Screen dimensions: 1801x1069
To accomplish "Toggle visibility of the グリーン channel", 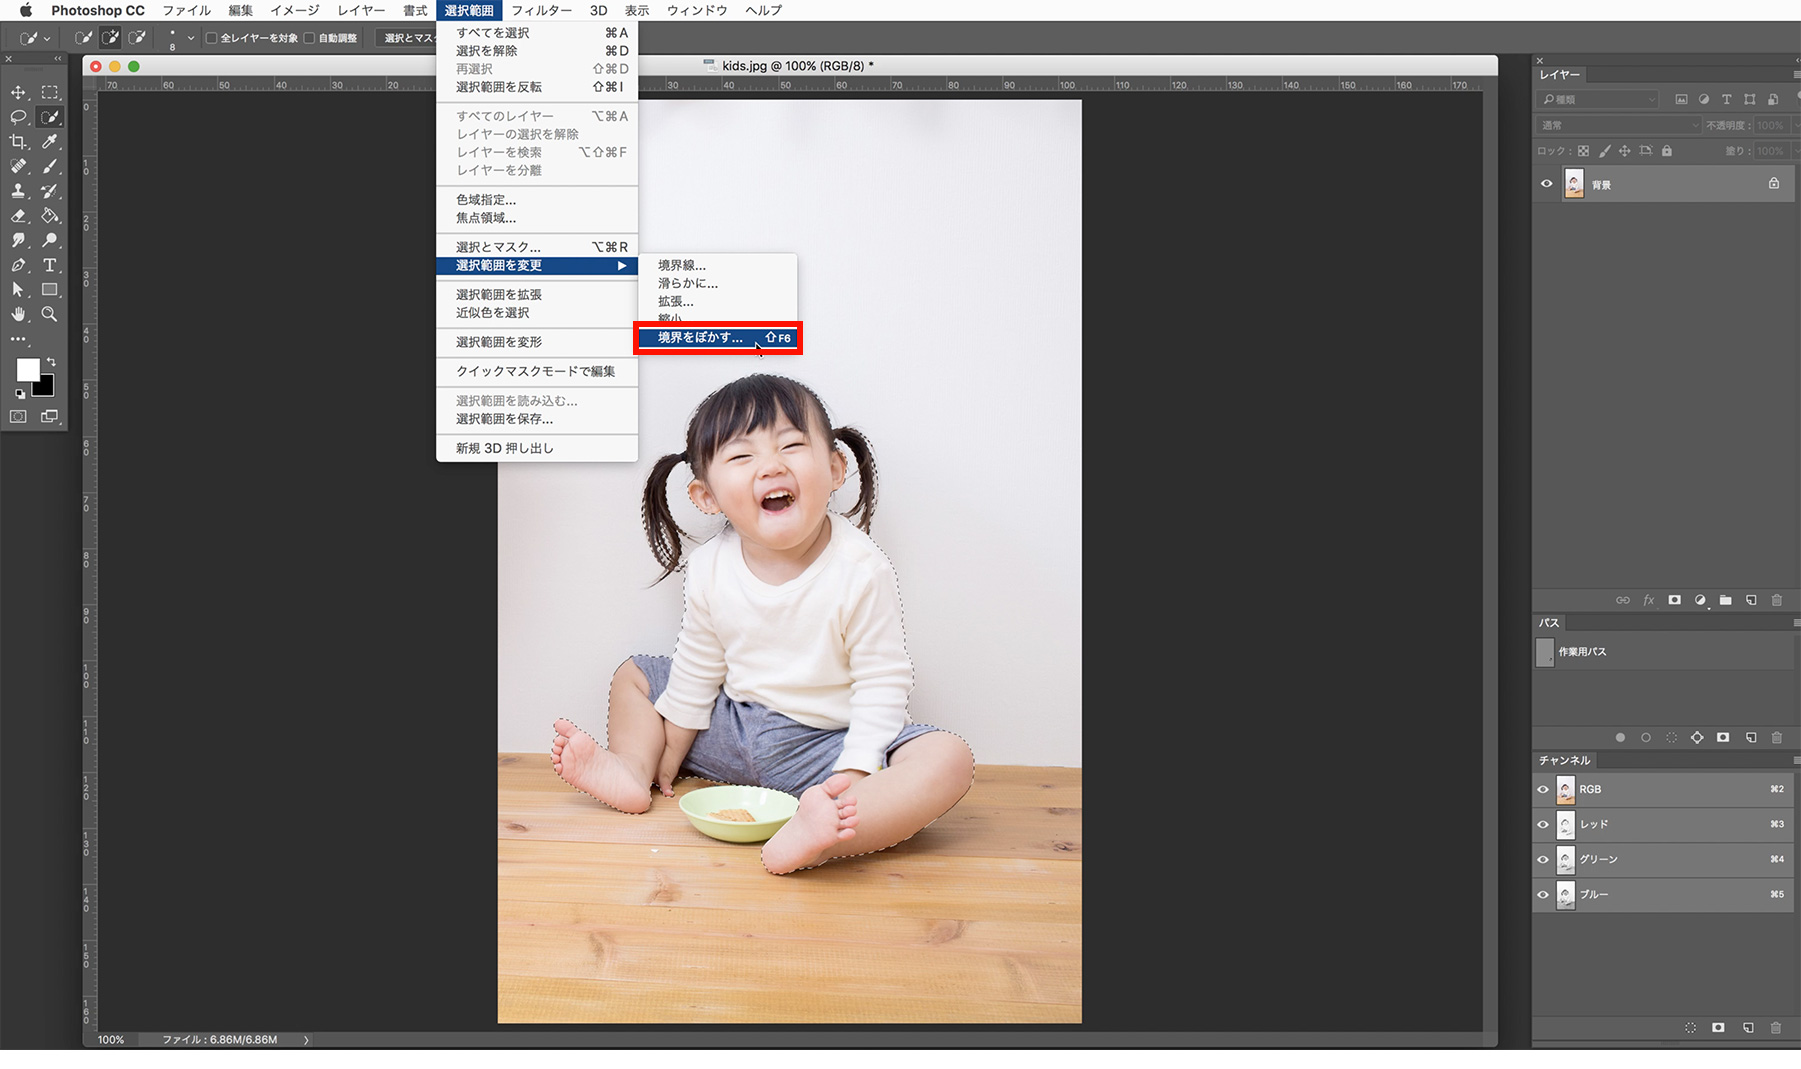I will [1543, 859].
